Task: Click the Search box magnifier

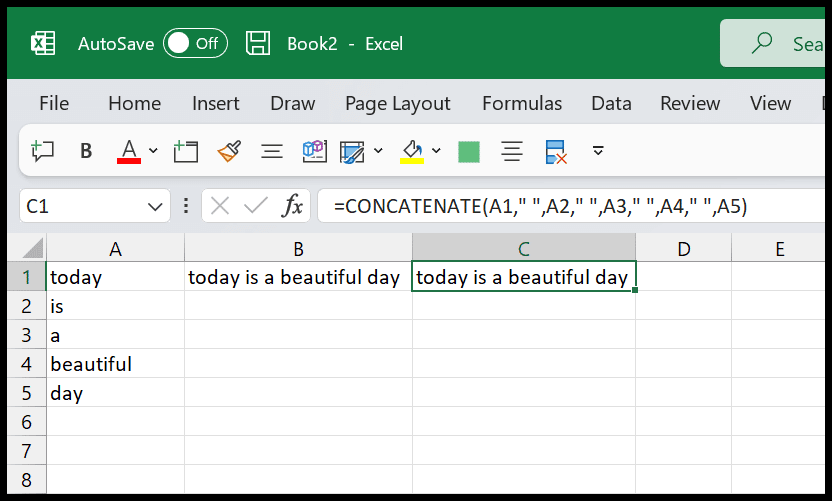Action: [762, 43]
